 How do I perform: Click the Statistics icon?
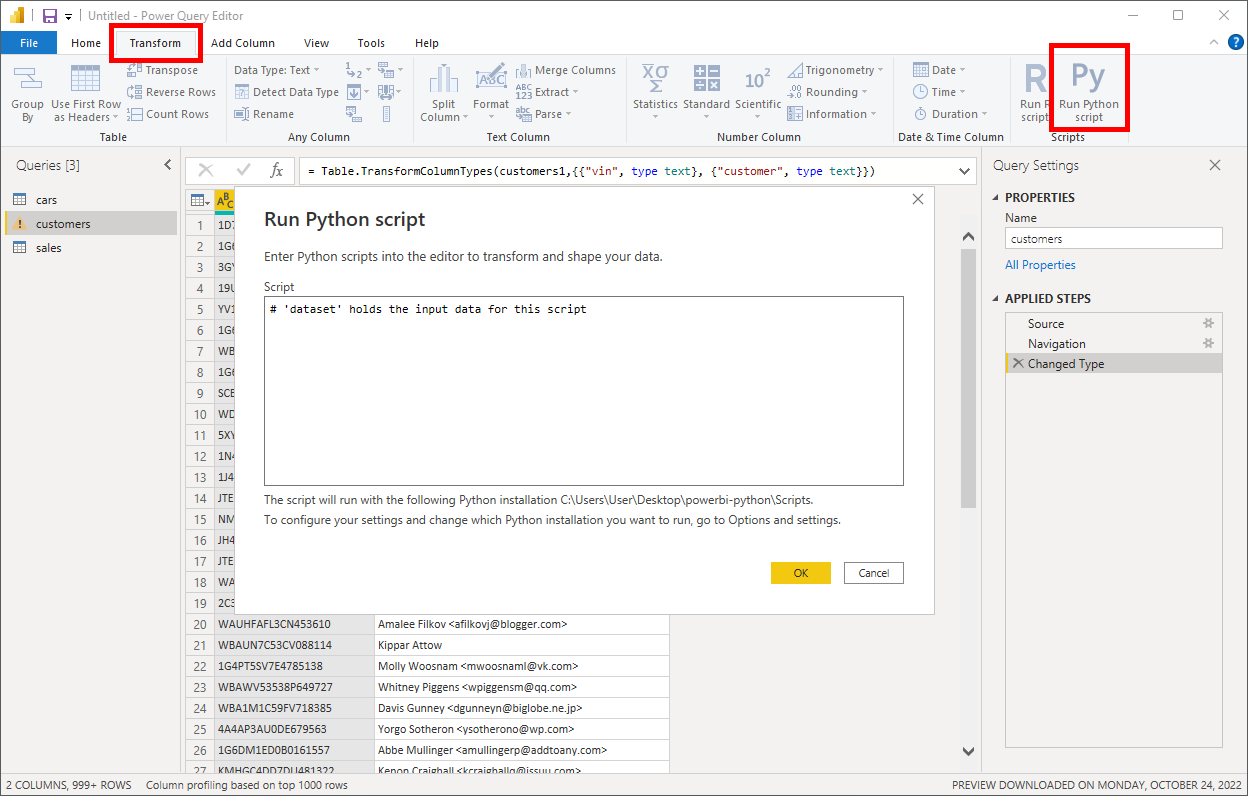click(655, 90)
